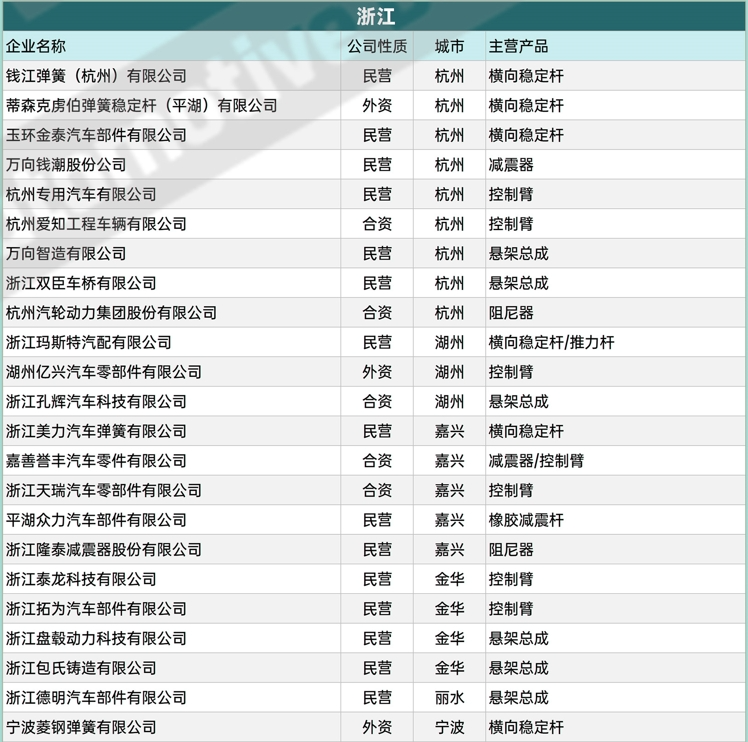Click the 主营产品 column header

coord(518,46)
